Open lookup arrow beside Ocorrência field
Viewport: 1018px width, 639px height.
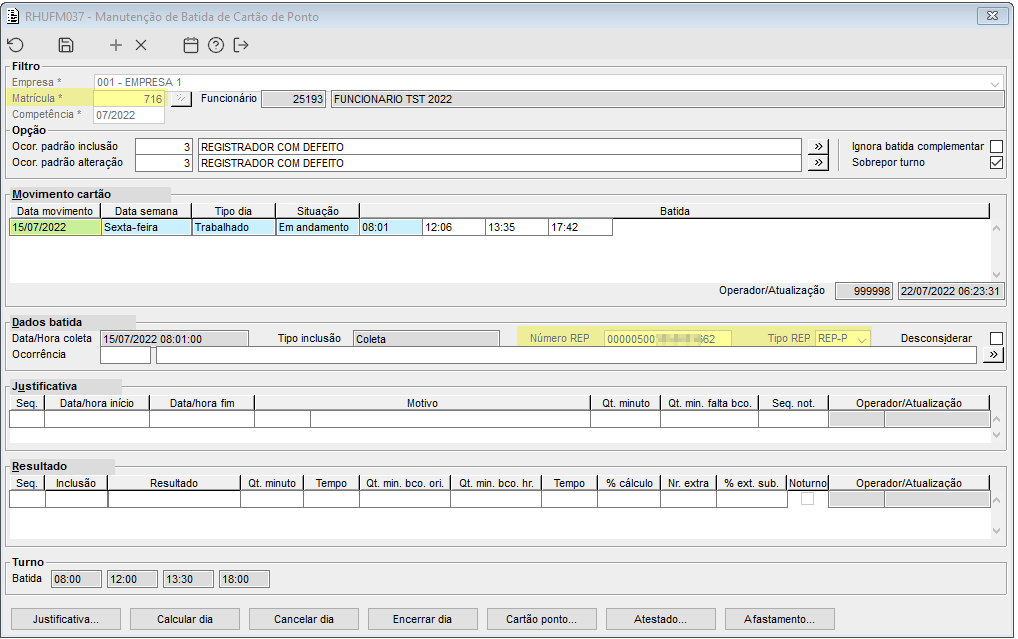click(x=994, y=355)
